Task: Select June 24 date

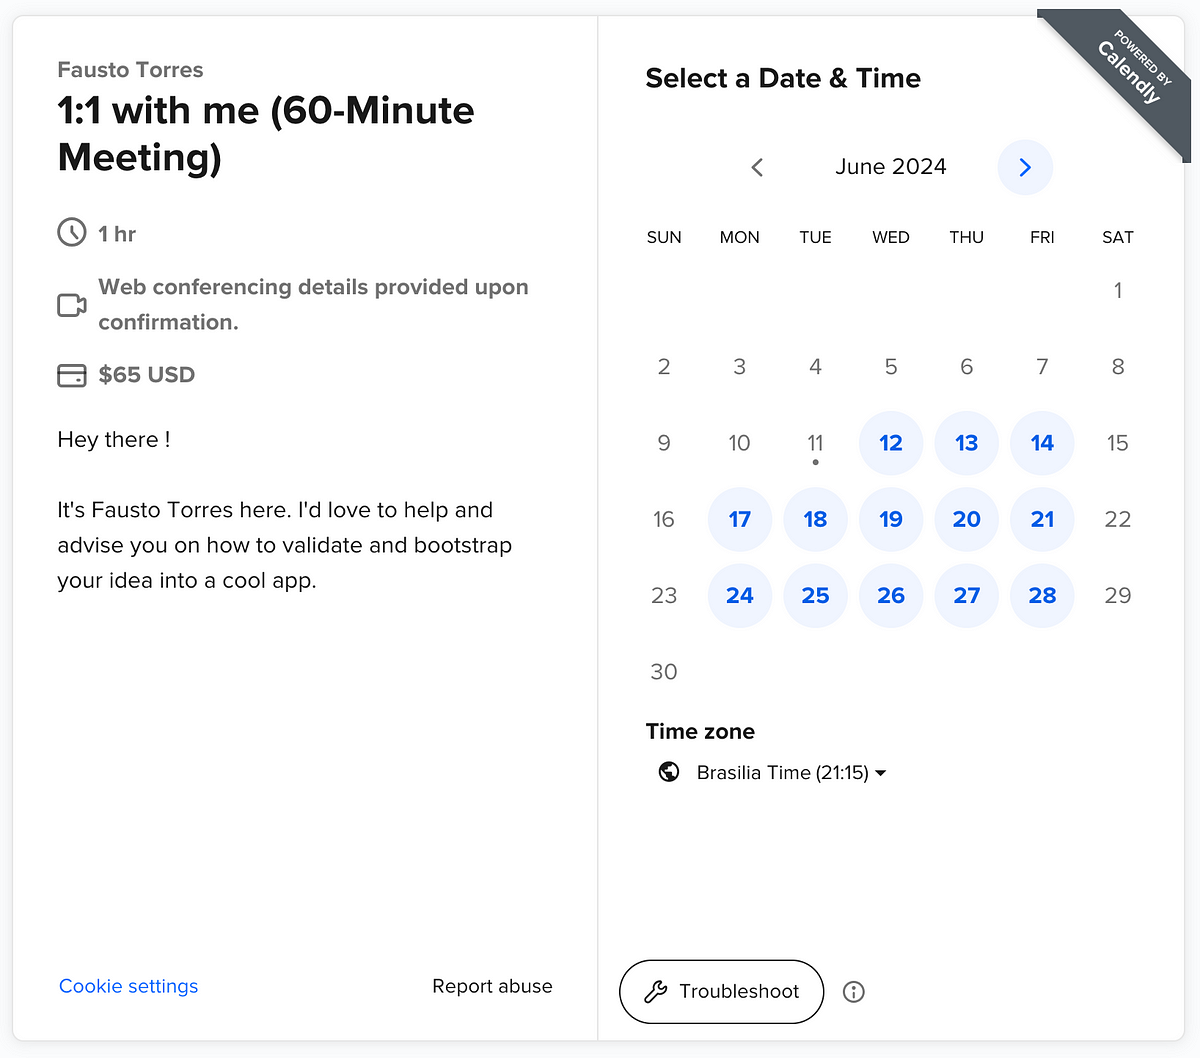Action: pyautogui.click(x=740, y=595)
